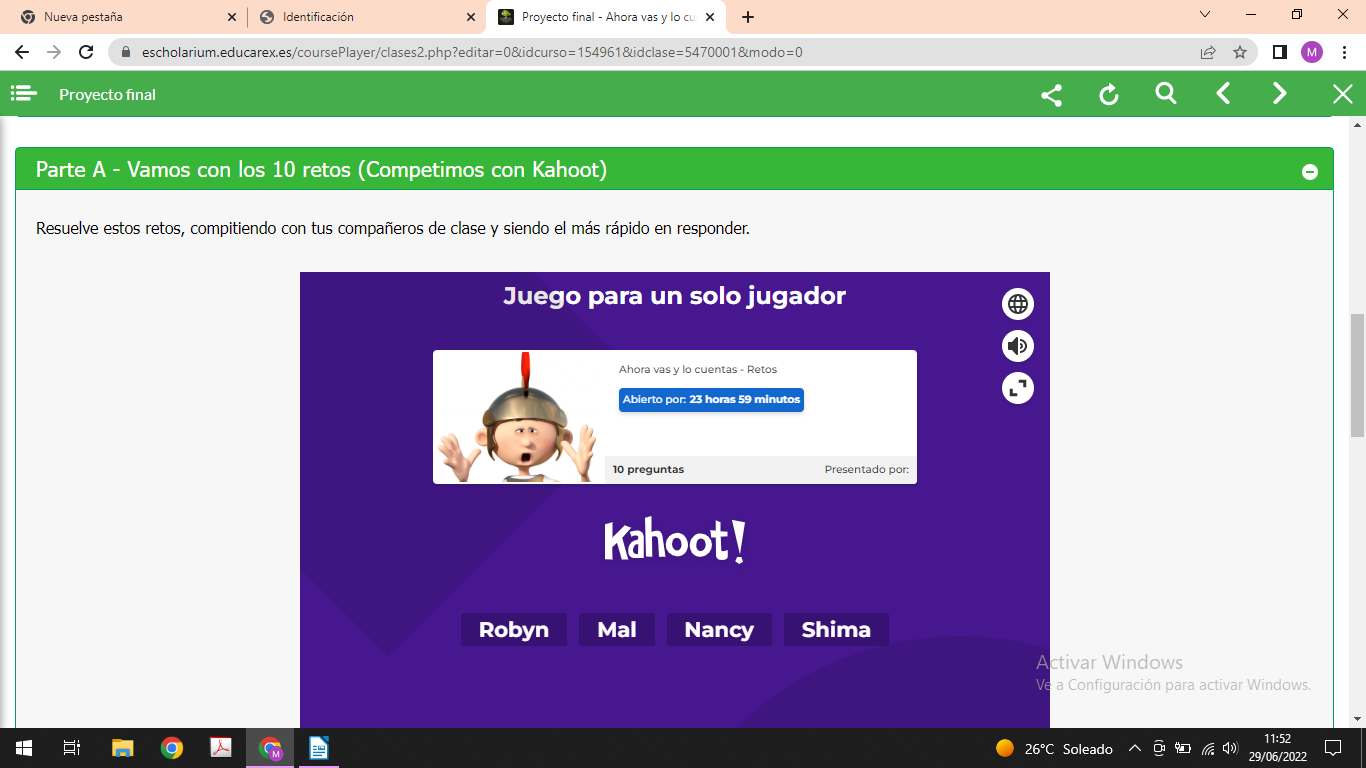Go forward in browser history
The width and height of the screenshot is (1366, 768).
54,52
